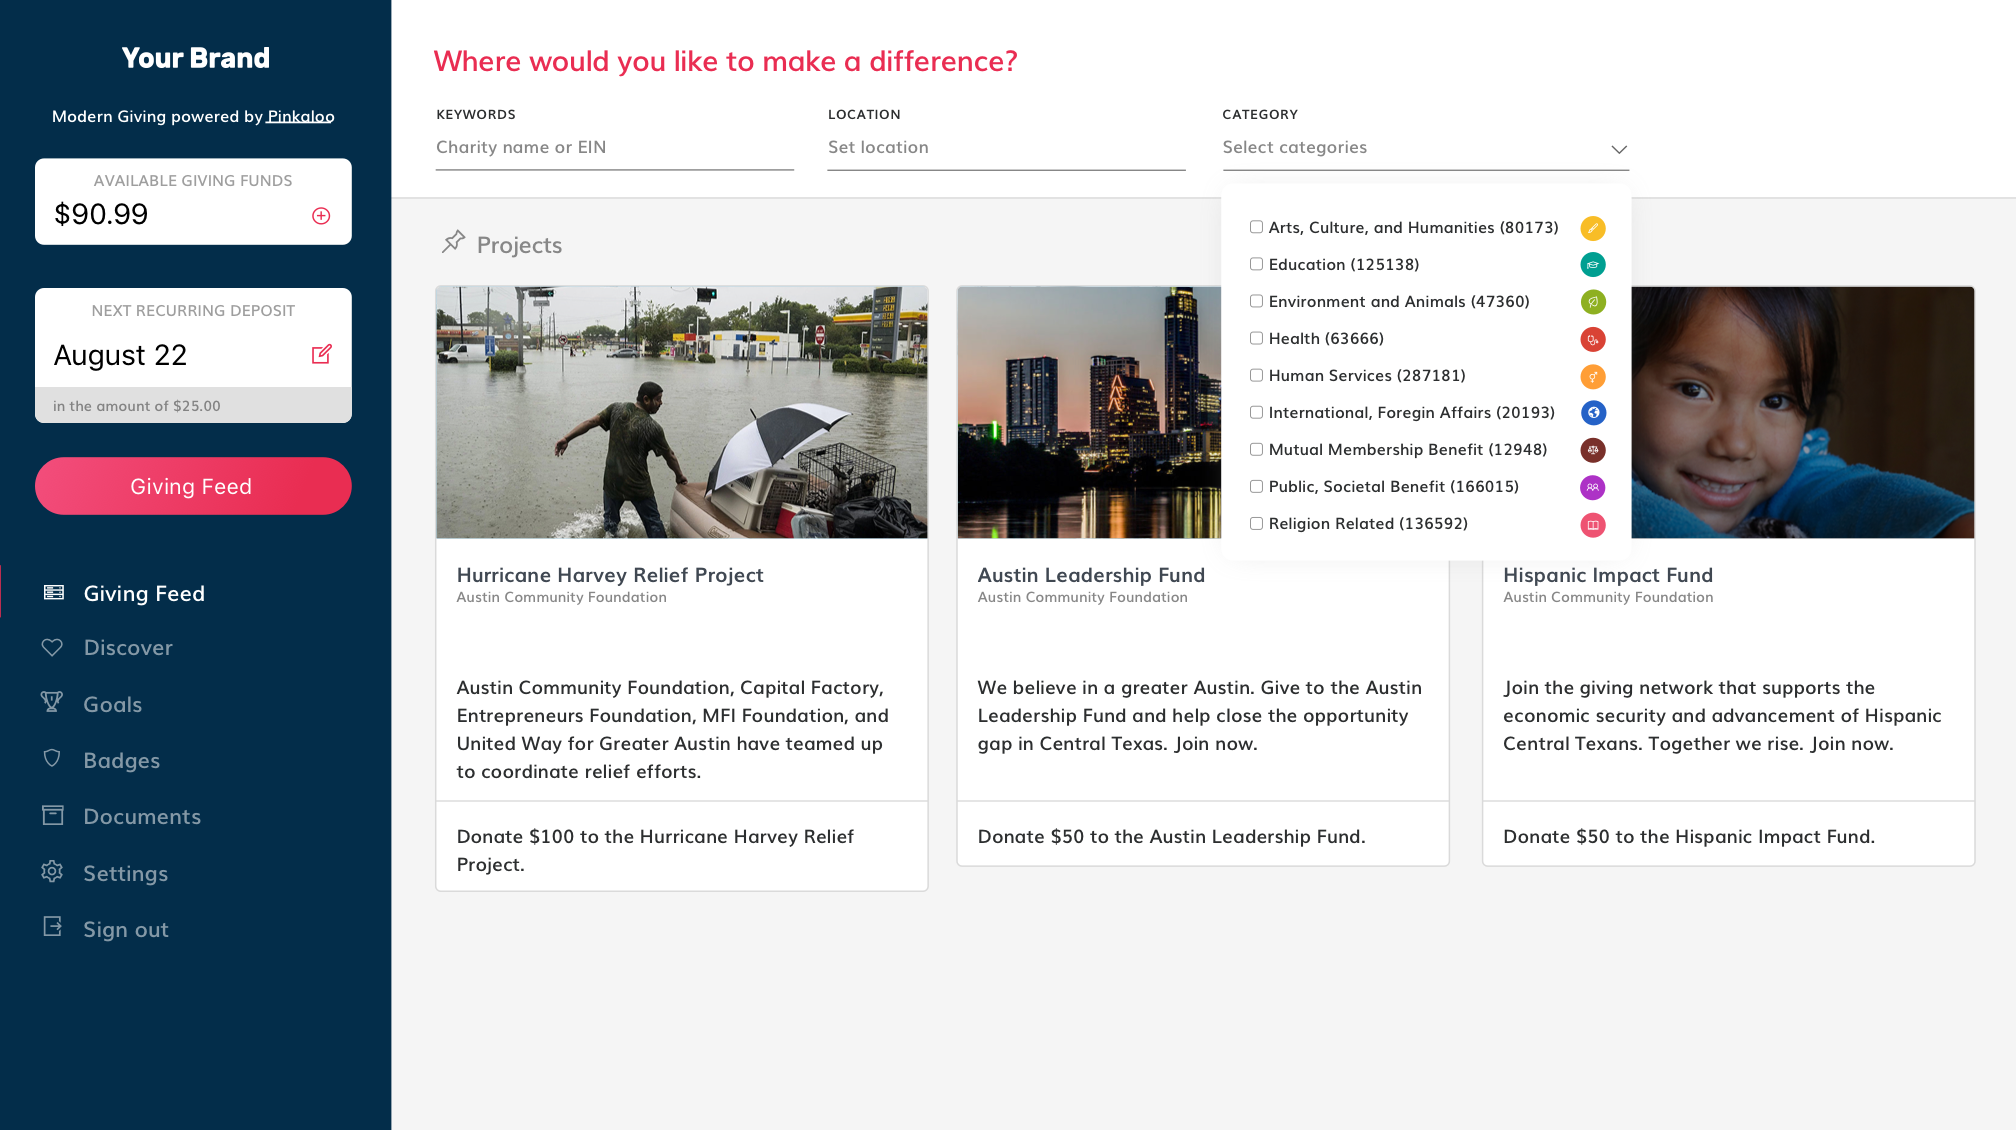Check Arts, Culture, and Humanities checkbox
Screen dimensions: 2016x1130
[x=1256, y=227]
